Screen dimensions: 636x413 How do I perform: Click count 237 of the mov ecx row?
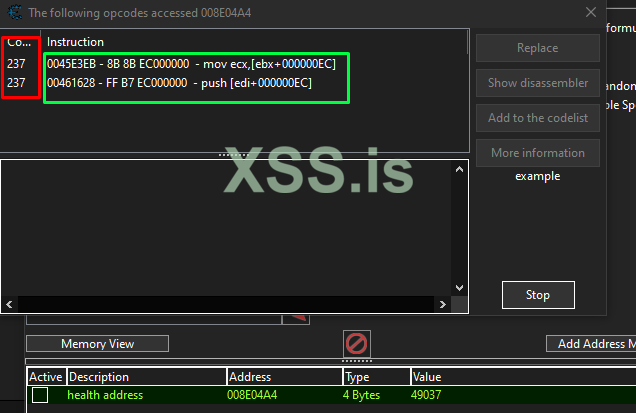point(16,64)
